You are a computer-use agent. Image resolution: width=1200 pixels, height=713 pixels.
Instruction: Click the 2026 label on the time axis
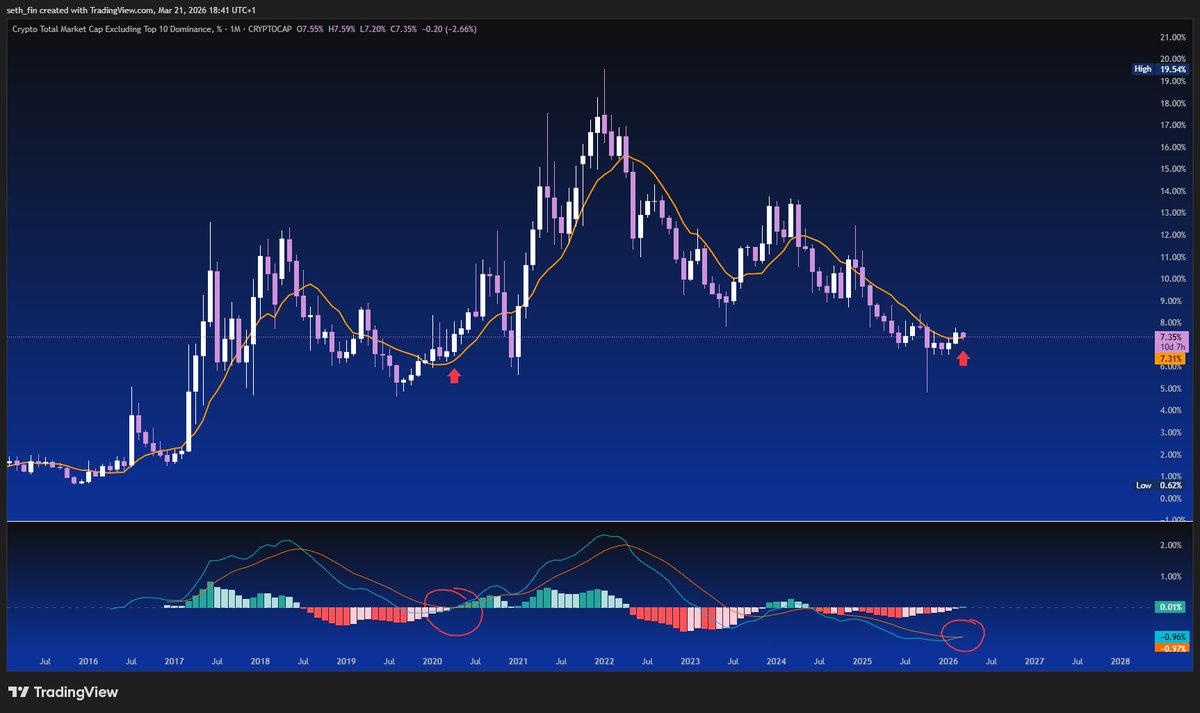point(948,662)
